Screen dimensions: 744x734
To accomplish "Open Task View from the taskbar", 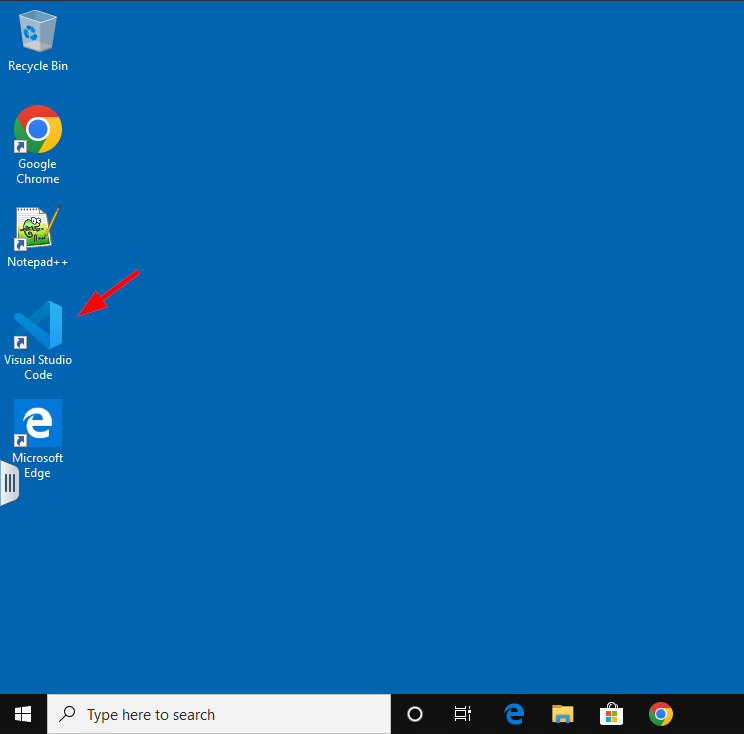I will click(463, 714).
